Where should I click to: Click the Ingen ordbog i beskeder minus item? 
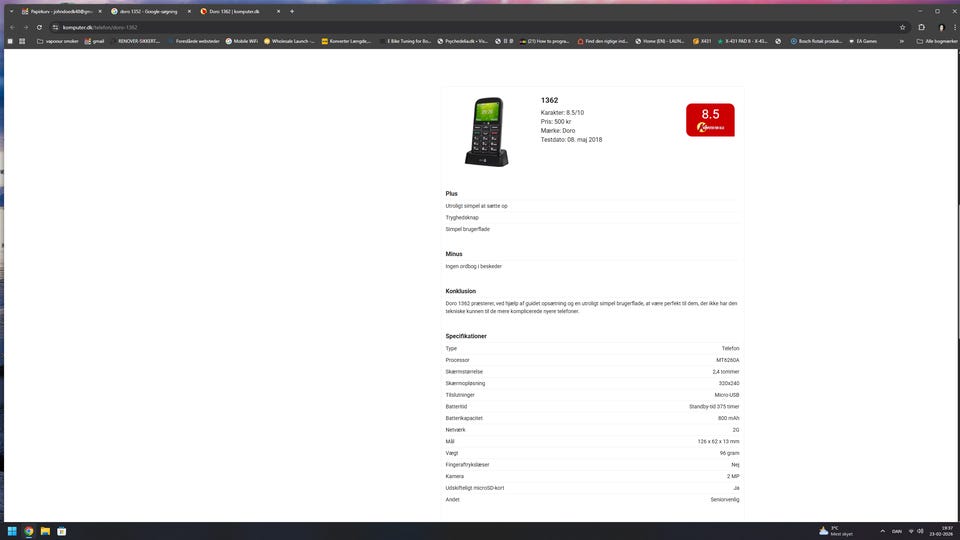coord(473,266)
